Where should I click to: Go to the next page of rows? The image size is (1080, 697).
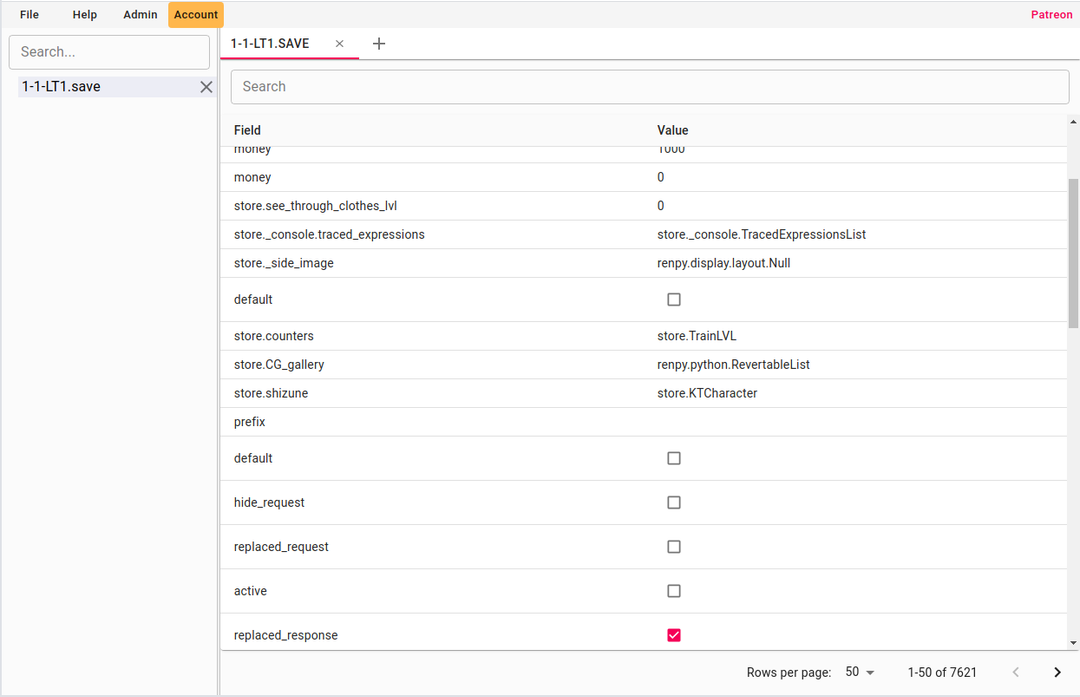pyautogui.click(x=1057, y=673)
